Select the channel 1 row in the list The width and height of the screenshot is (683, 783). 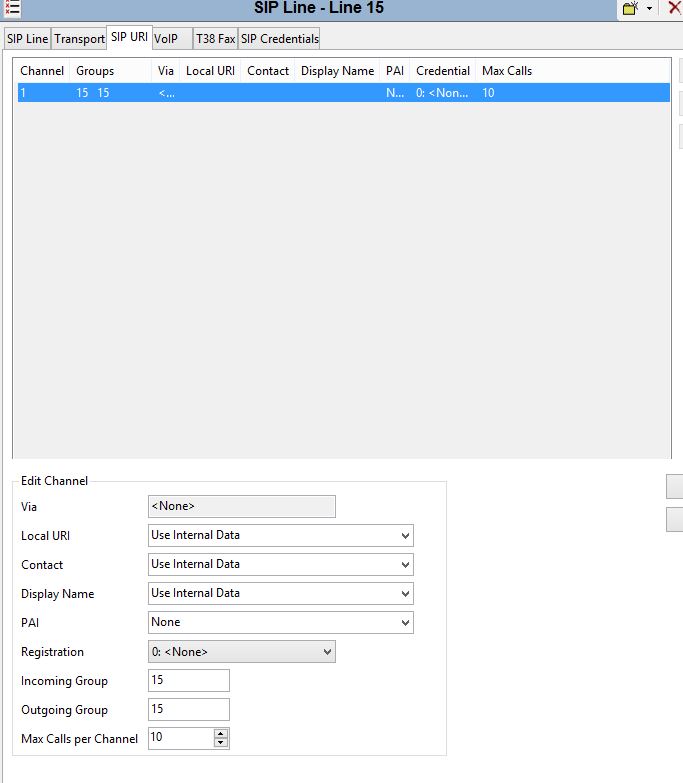[343, 93]
